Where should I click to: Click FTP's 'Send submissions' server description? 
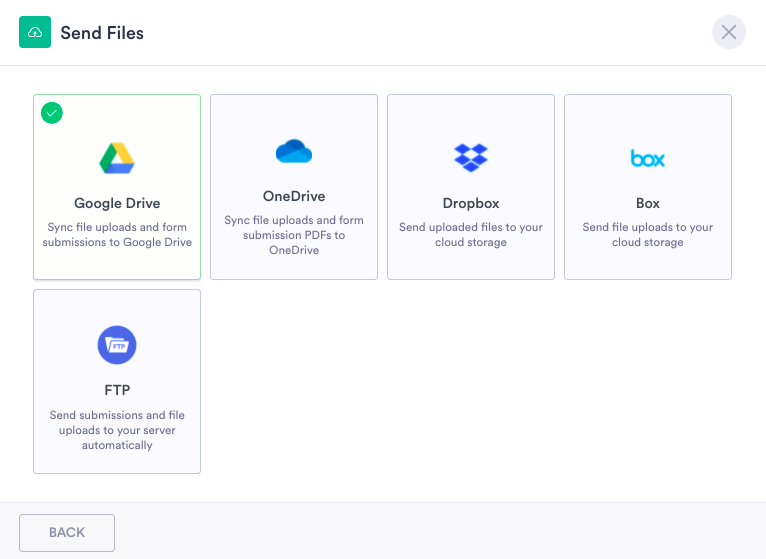(117, 430)
